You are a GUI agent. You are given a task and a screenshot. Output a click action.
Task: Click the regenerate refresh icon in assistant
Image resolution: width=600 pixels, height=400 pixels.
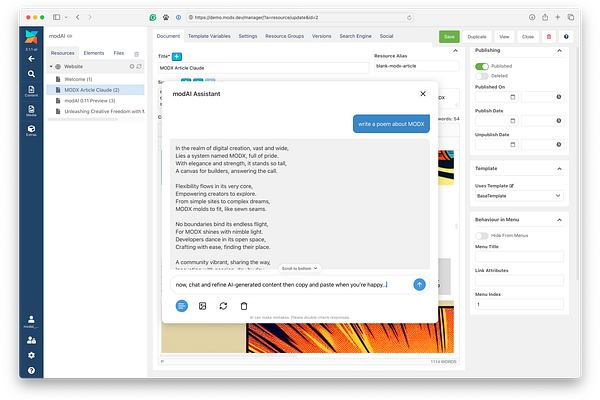tap(223, 306)
